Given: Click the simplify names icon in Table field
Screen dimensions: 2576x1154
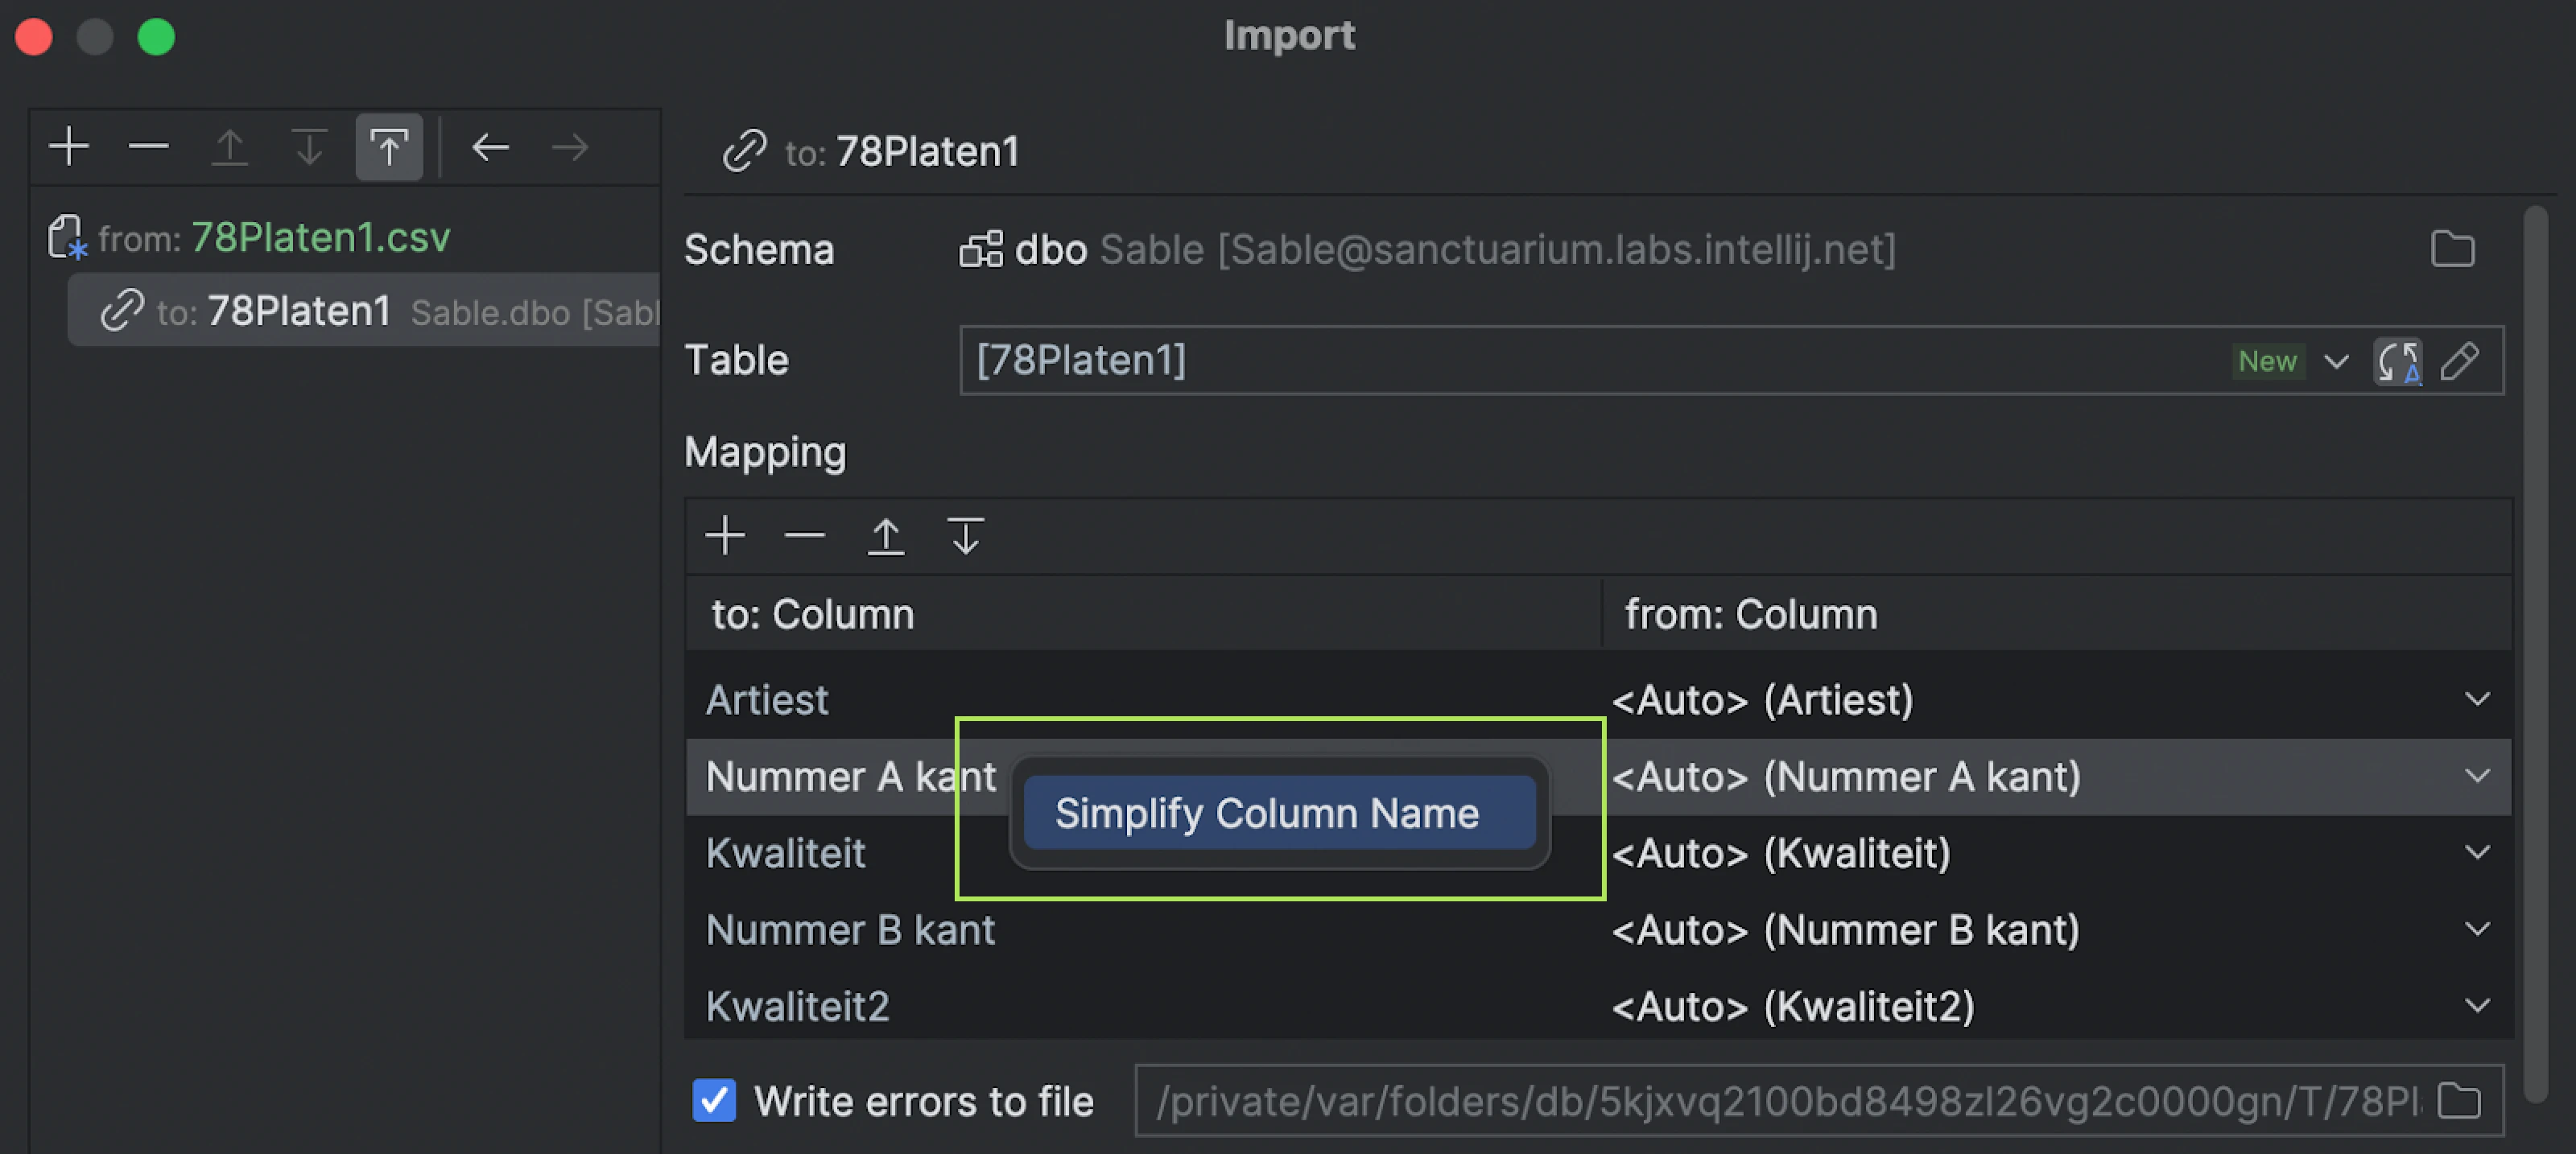Looking at the screenshot, I should tap(2398, 361).
